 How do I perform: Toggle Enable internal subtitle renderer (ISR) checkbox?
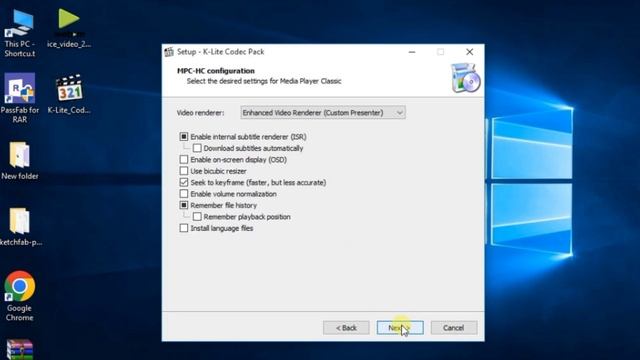[184, 136]
